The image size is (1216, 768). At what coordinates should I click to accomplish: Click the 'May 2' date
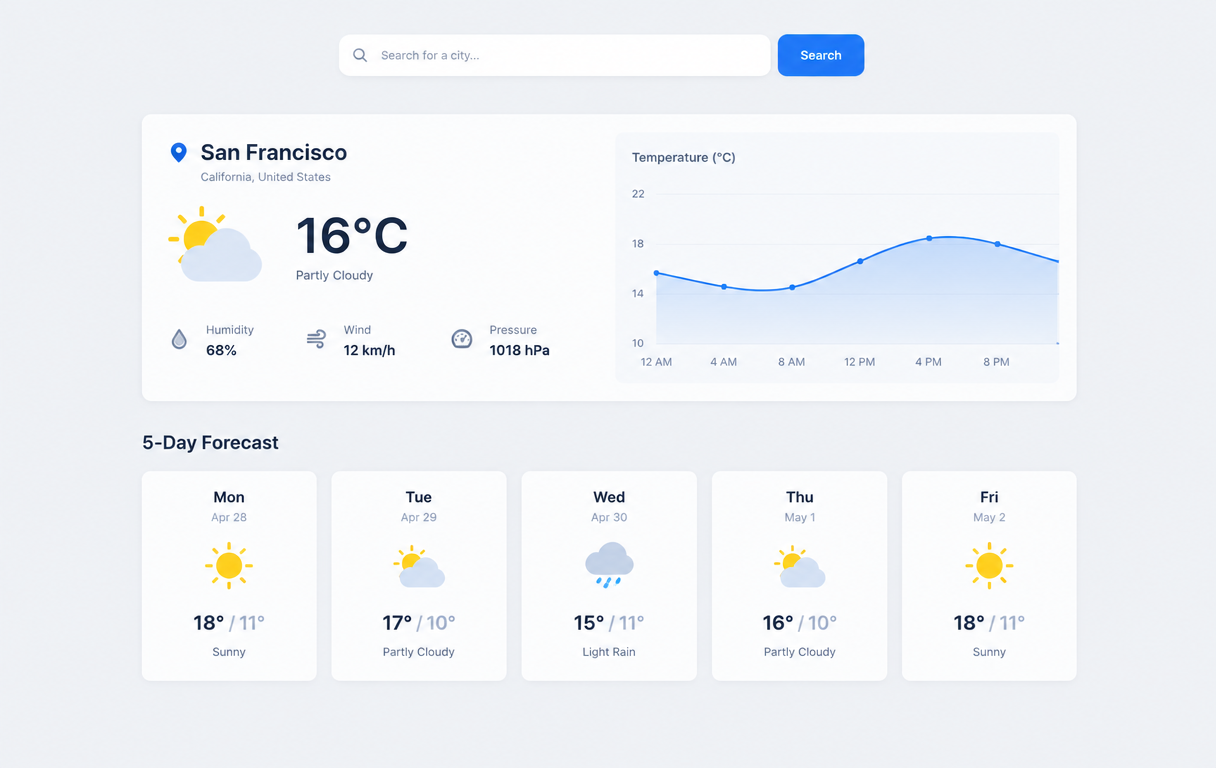tap(989, 518)
